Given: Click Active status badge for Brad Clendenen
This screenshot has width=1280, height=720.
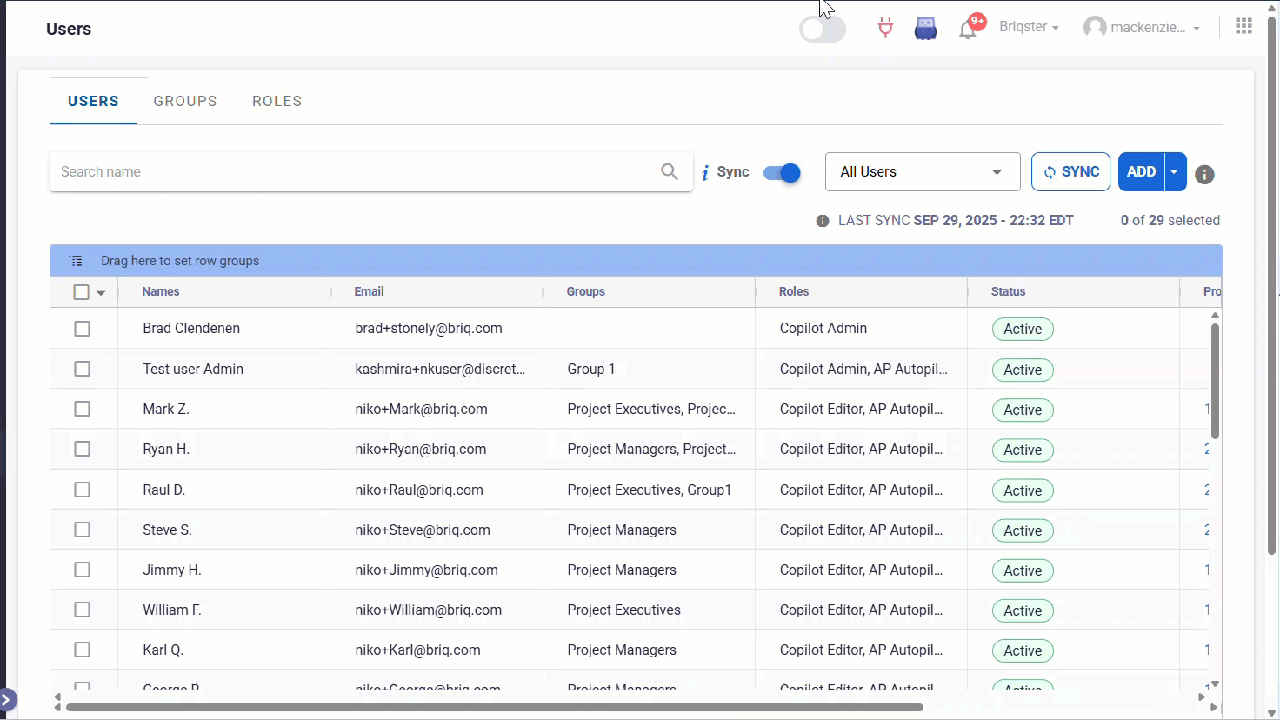Looking at the screenshot, I should (1022, 329).
